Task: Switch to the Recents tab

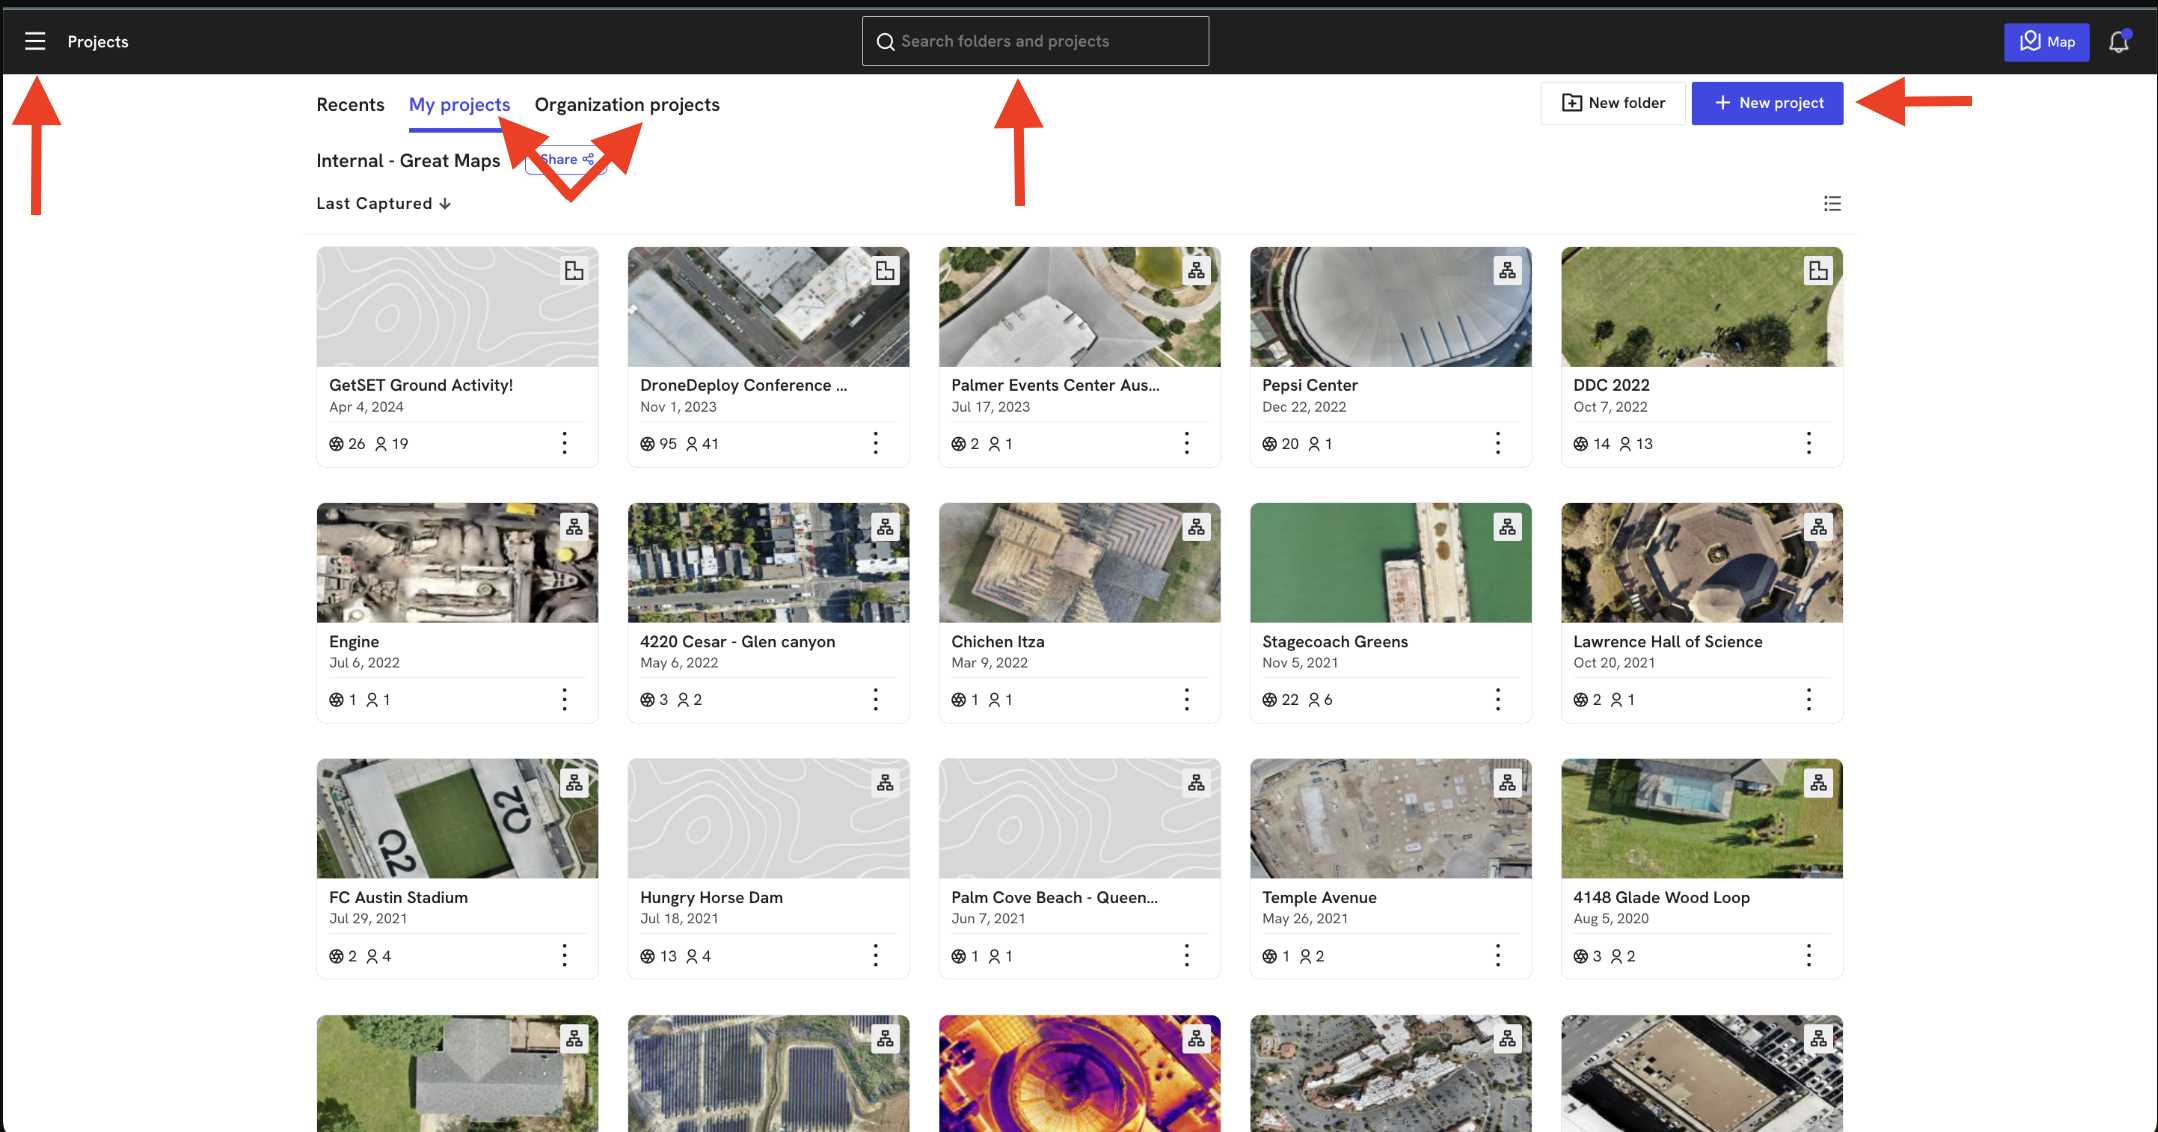Action: 350,104
